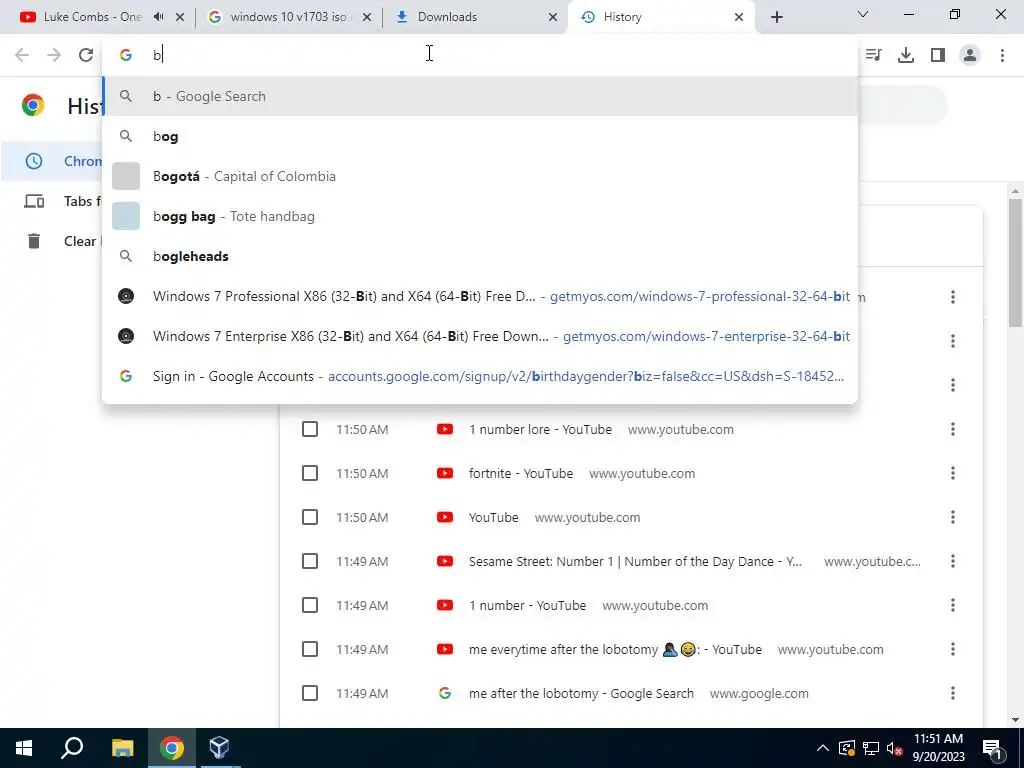
Task: Switch to the windows 10 v1703 iso tab
Action: (287, 17)
